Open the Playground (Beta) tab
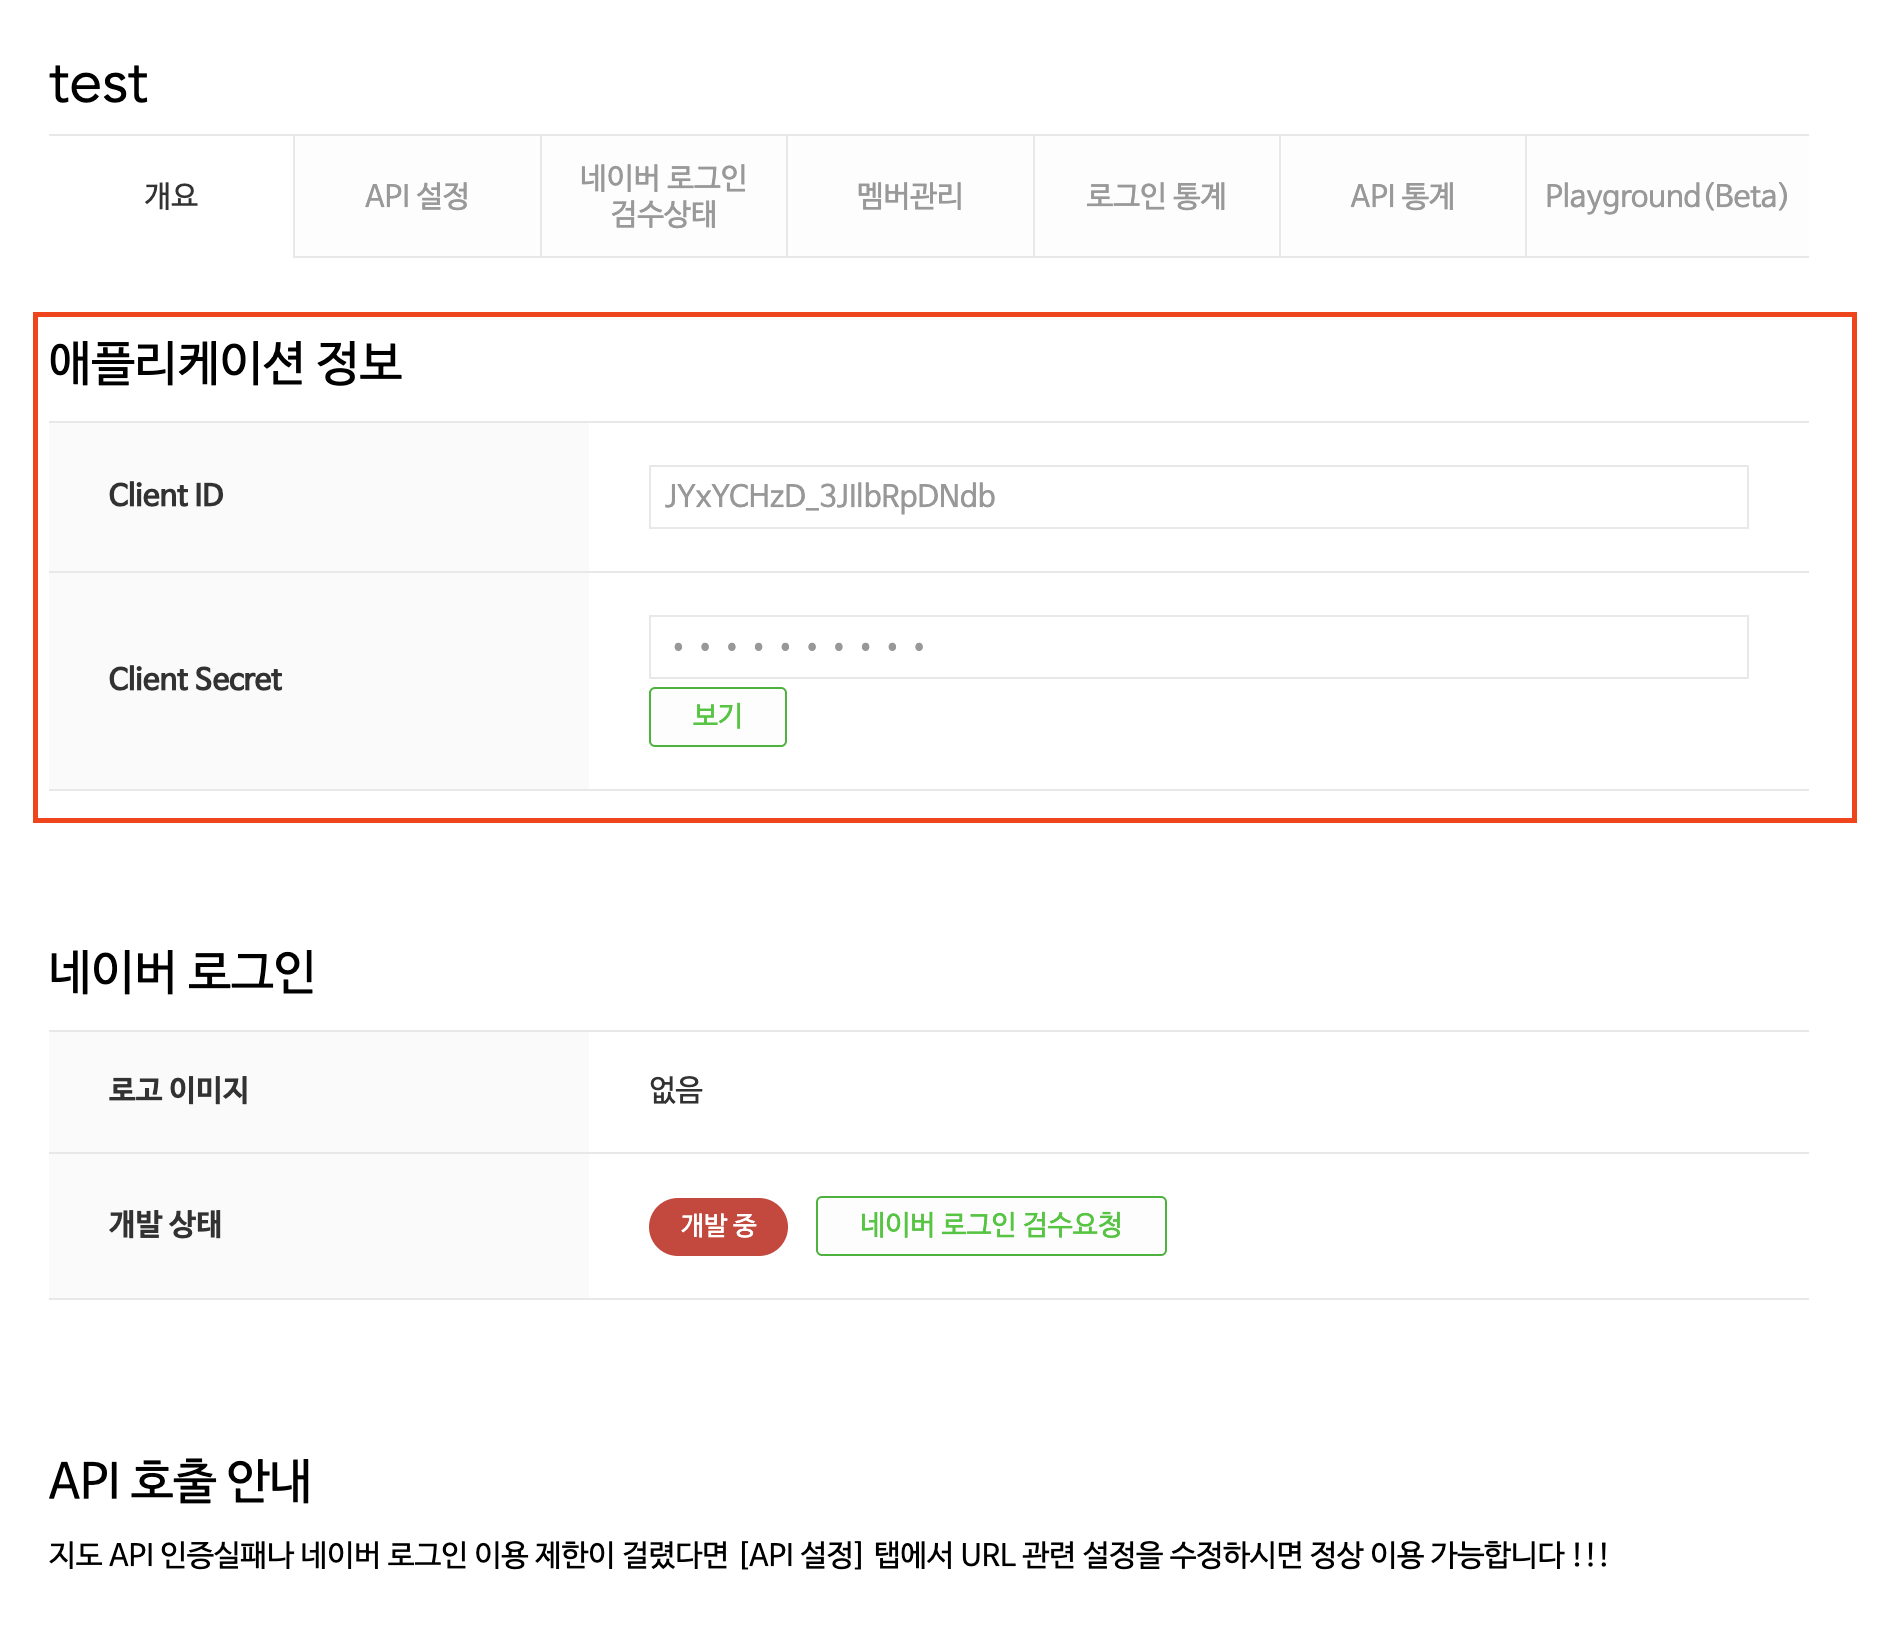 tap(1667, 196)
